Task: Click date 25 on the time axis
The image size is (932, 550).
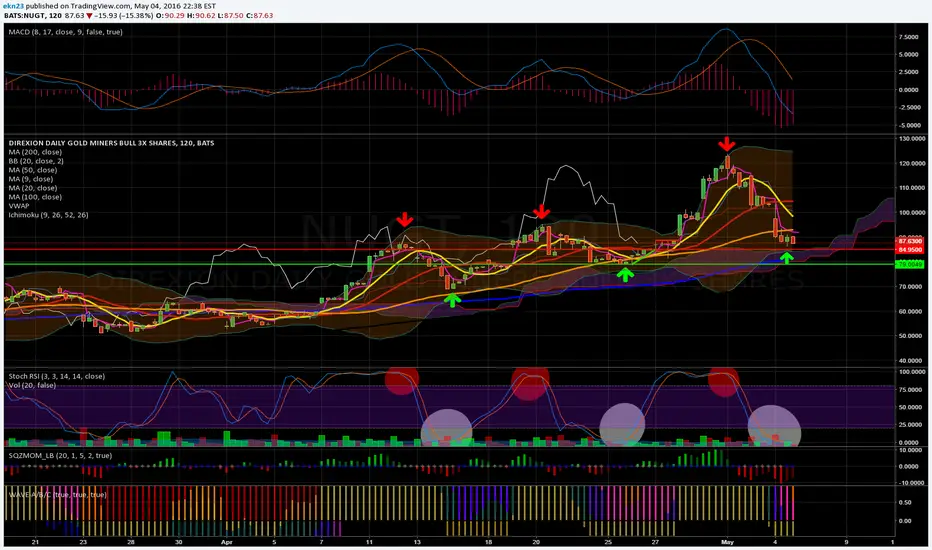Action: [608, 542]
